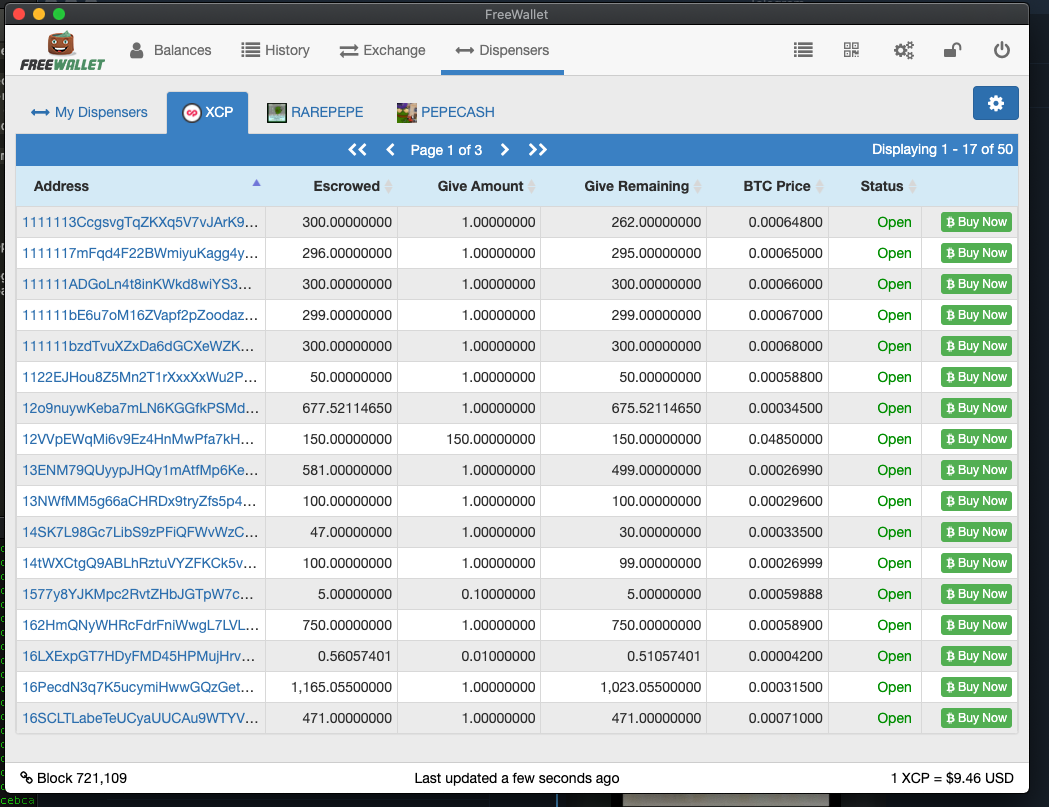The height and width of the screenshot is (807, 1049).
Task: Open the History tab
Action: tap(276, 50)
